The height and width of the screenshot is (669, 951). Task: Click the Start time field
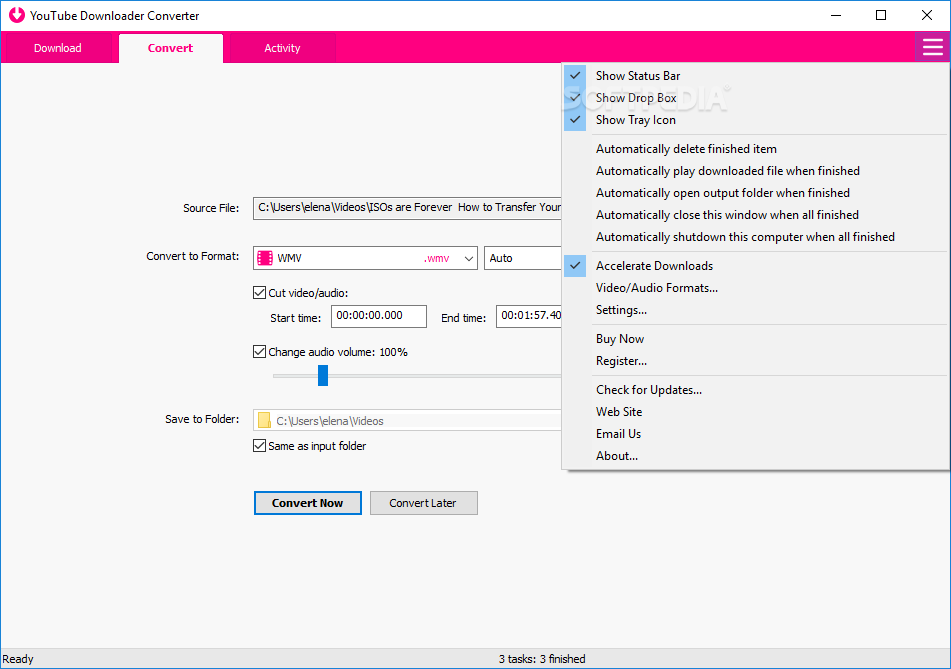click(378, 316)
